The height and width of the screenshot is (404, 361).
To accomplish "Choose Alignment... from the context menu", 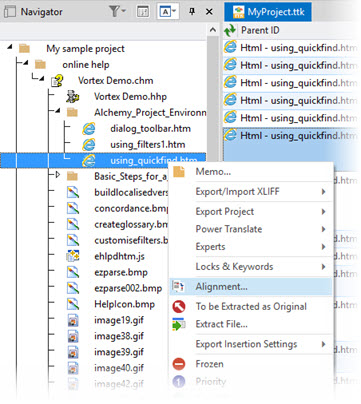I will click(x=251, y=287).
